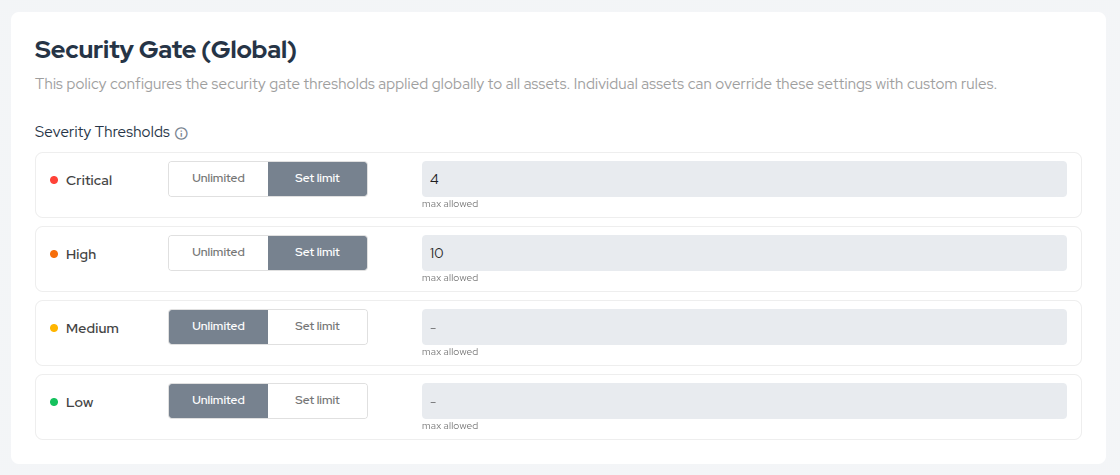The width and height of the screenshot is (1120, 475).
Task: Choose Unlimited for Low severity
Action: pos(218,401)
